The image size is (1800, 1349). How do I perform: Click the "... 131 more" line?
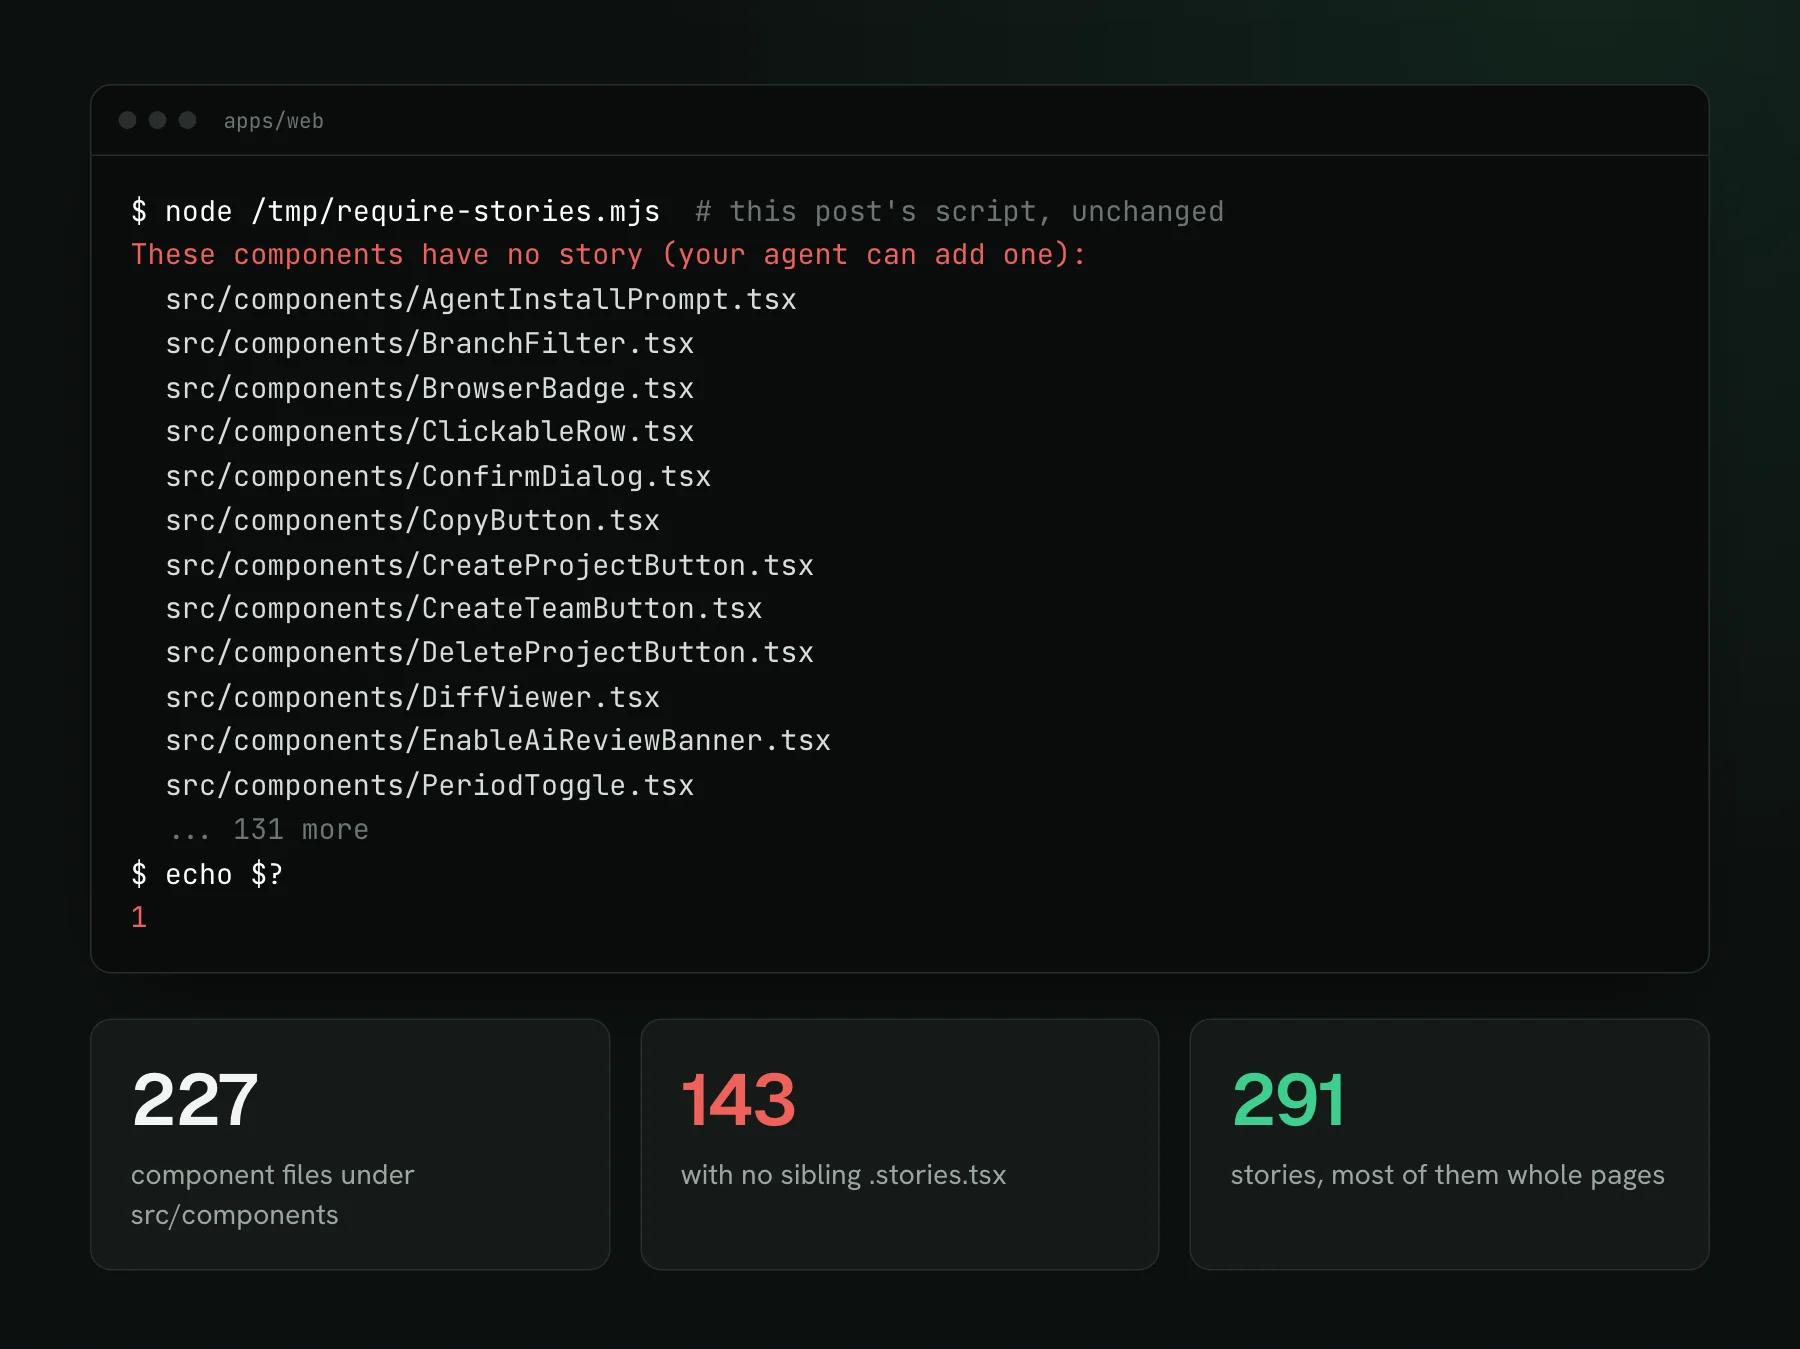coord(268,829)
